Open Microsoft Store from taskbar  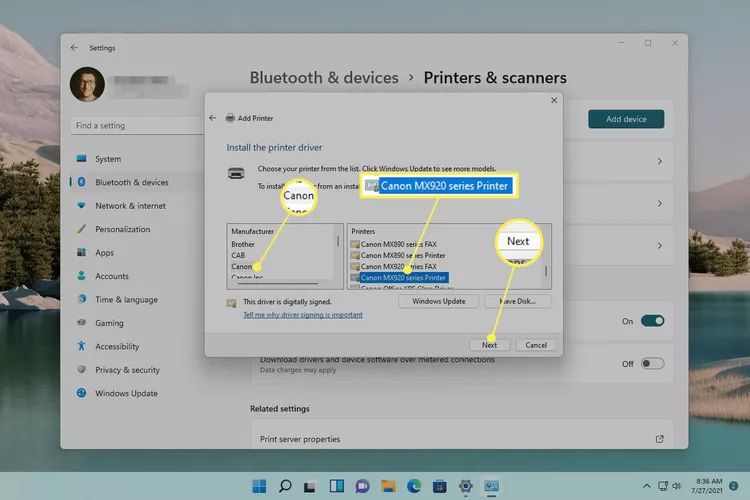click(440, 486)
